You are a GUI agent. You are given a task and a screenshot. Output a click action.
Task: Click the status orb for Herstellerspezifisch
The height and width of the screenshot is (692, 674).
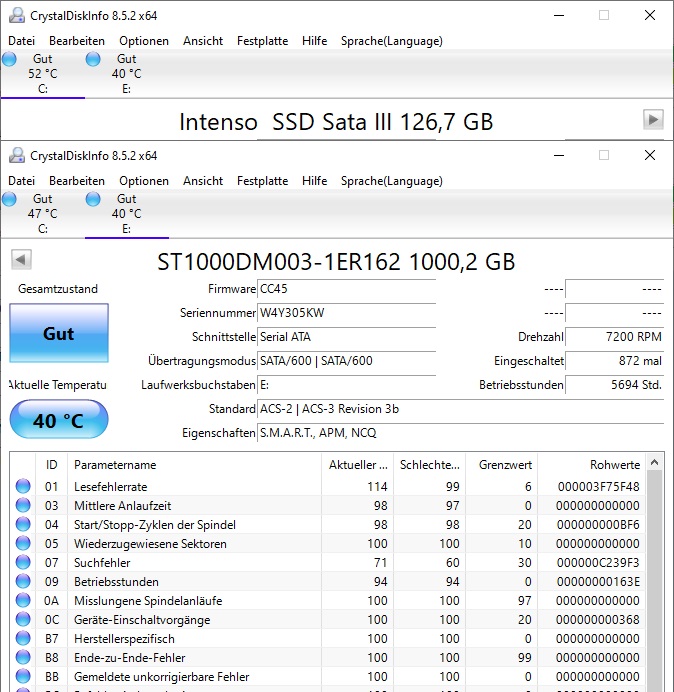(x=23, y=638)
